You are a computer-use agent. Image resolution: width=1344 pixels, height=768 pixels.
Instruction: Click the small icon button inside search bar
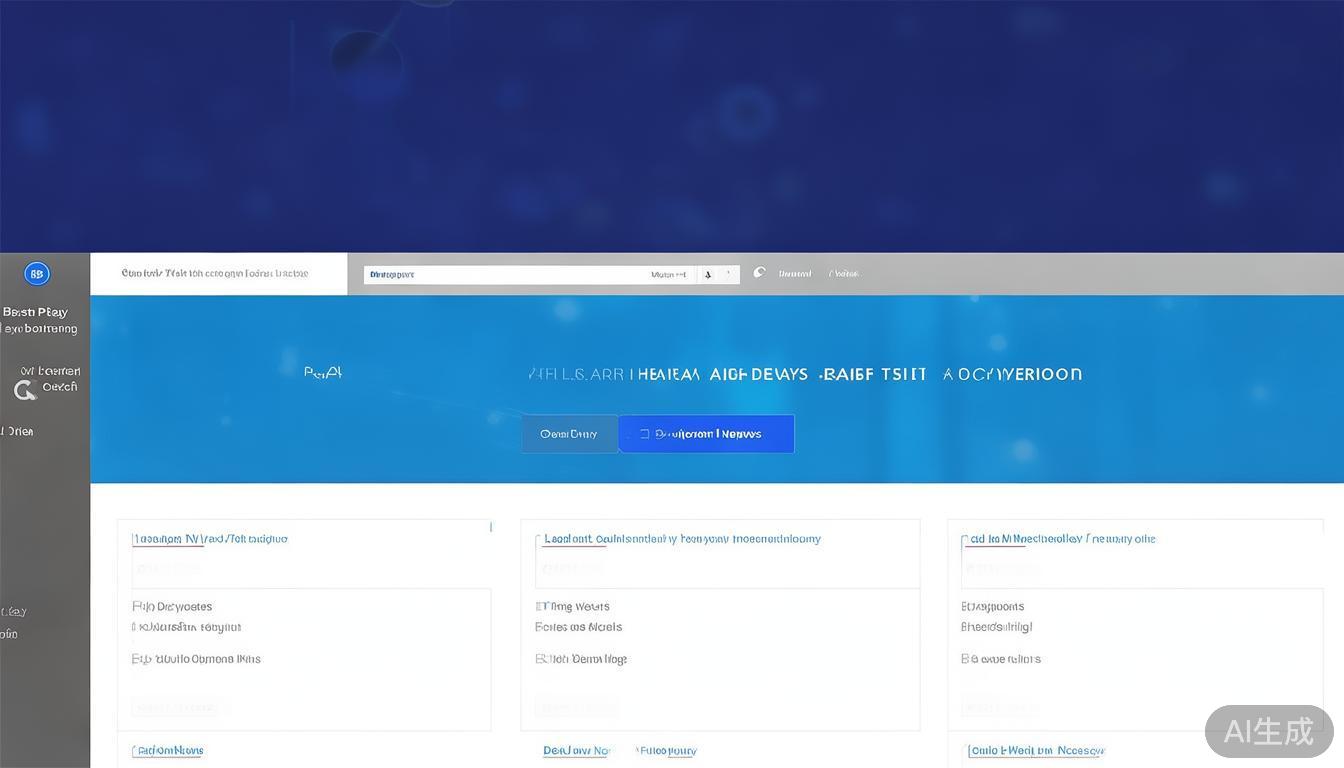pyautogui.click(x=708, y=274)
